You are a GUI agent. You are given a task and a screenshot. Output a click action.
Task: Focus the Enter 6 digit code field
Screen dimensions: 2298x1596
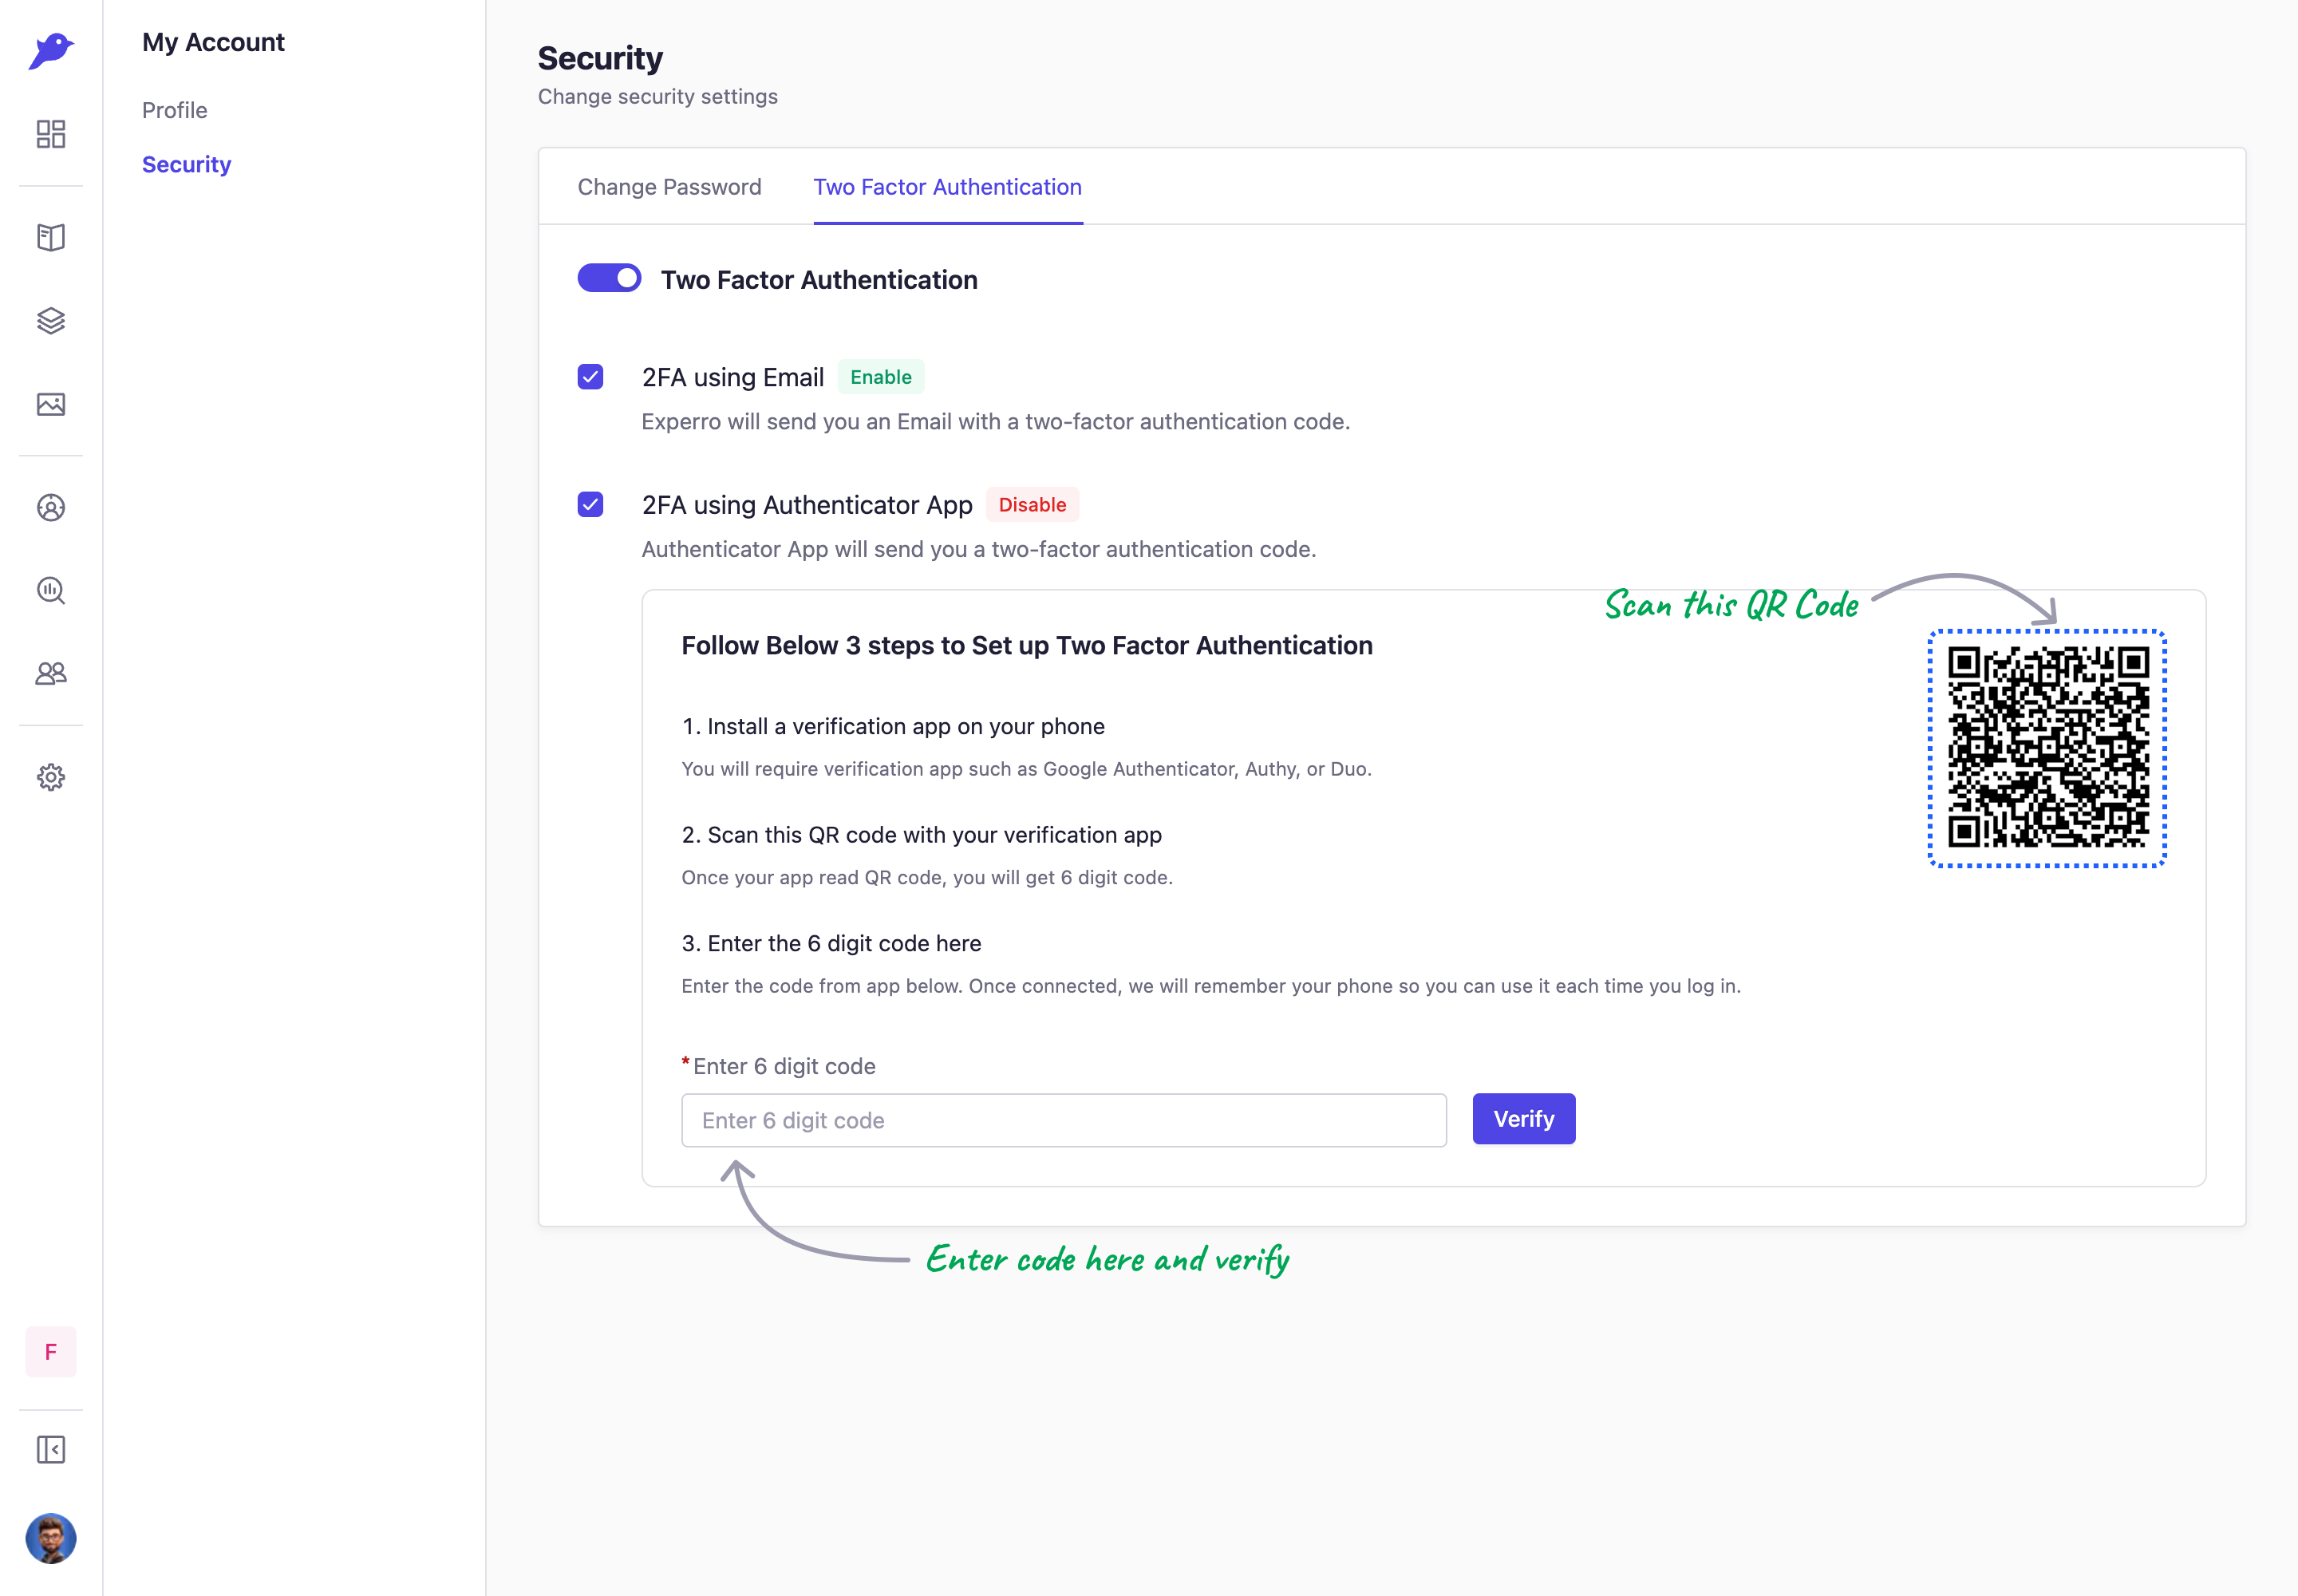[1064, 1120]
